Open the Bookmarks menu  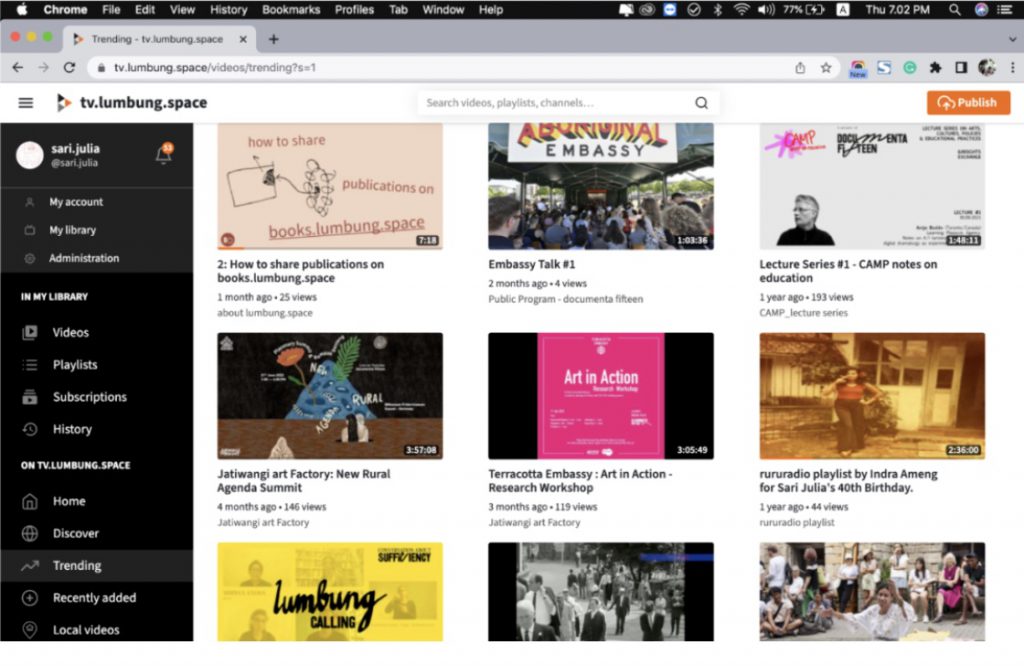tap(291, 9)
